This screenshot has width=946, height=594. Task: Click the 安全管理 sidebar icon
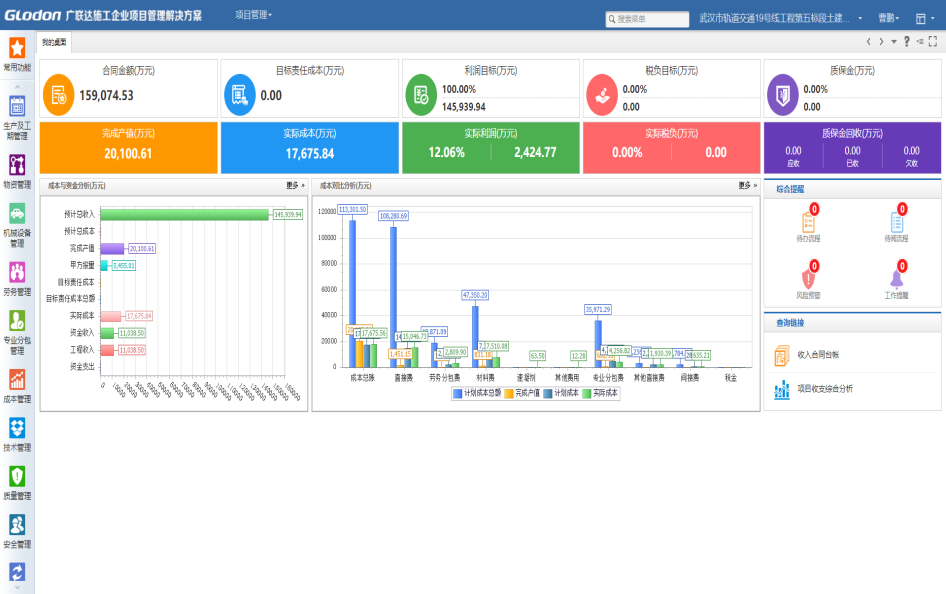(x=17, y=525)
